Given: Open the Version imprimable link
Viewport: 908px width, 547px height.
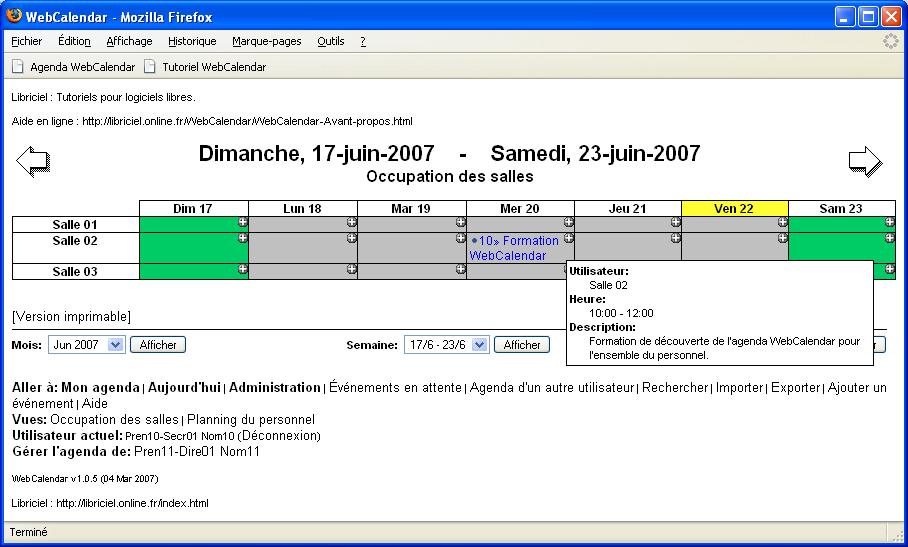Looking at the screenshot, I should point(71,317).
